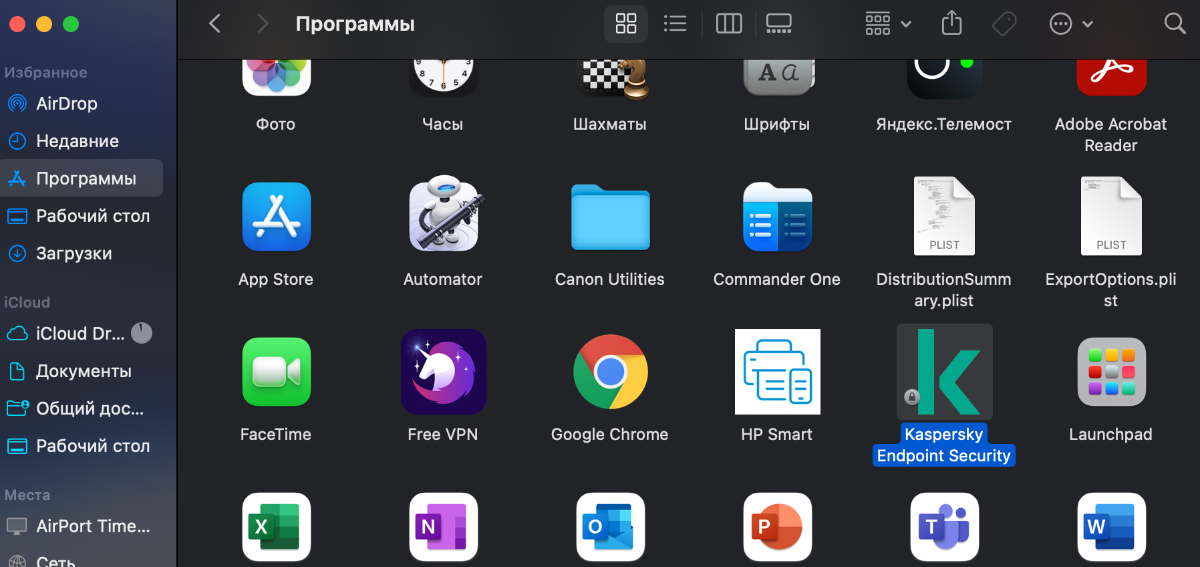The height and width of the screenshot is (567, 1200).
Task: Select the Automator robot icon
Action: click(443, 216)
